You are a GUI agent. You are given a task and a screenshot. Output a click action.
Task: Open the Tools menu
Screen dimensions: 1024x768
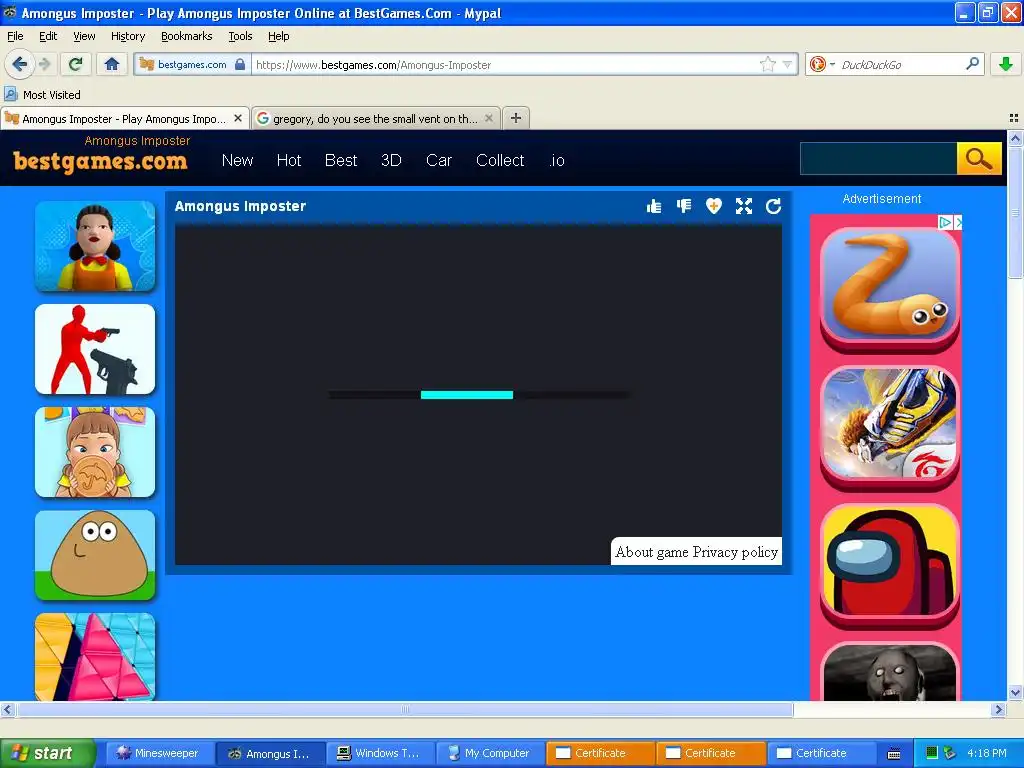coord(240,36)
